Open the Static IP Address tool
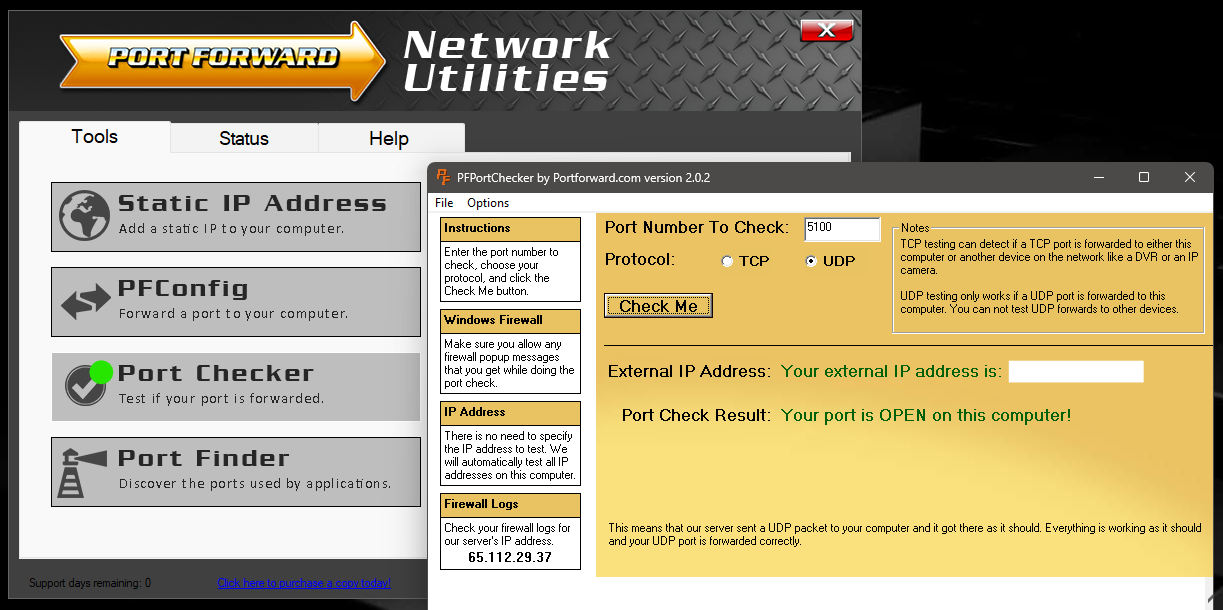Screen dimensions: 1223x610 (236, 217)
